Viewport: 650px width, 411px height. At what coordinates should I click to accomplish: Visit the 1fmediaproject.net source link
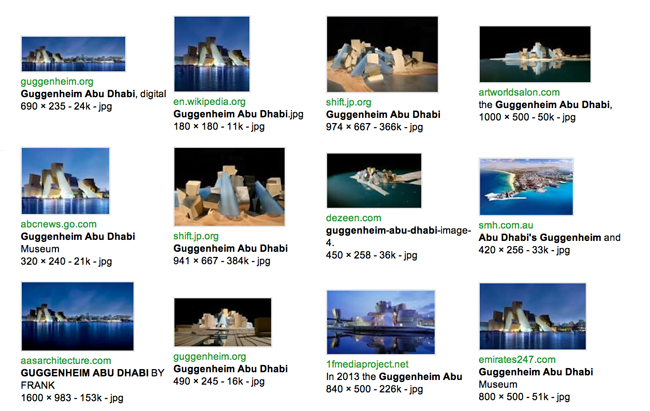(368, 365)
